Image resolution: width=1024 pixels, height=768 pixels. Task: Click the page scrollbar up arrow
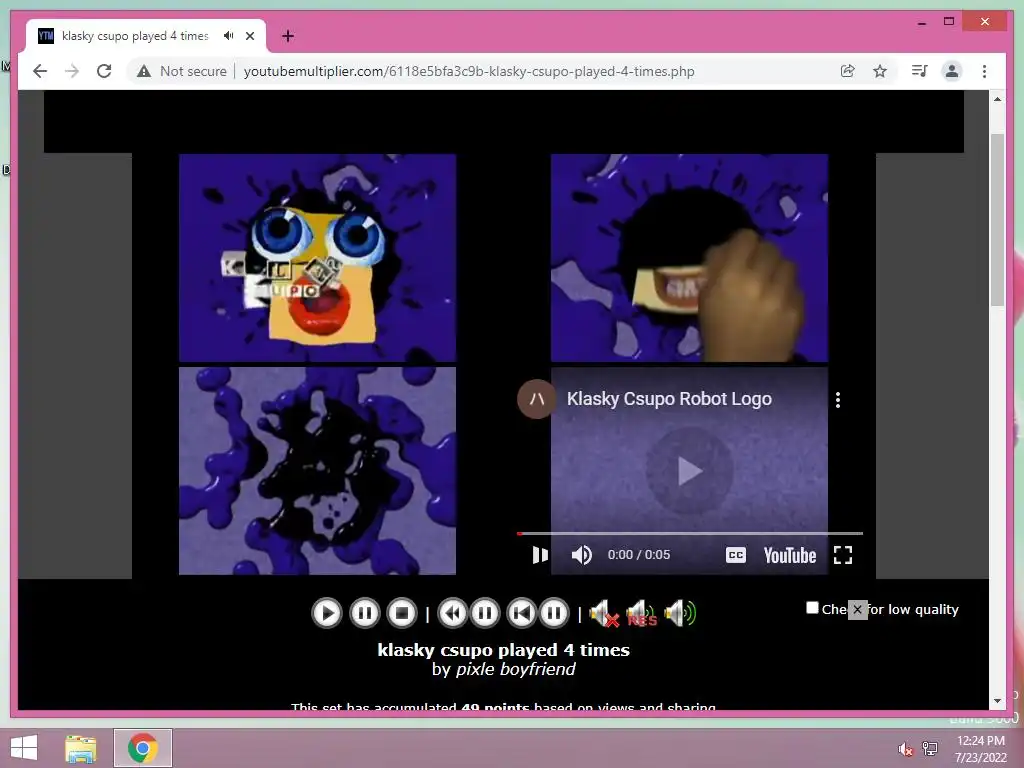coord(997,99)
